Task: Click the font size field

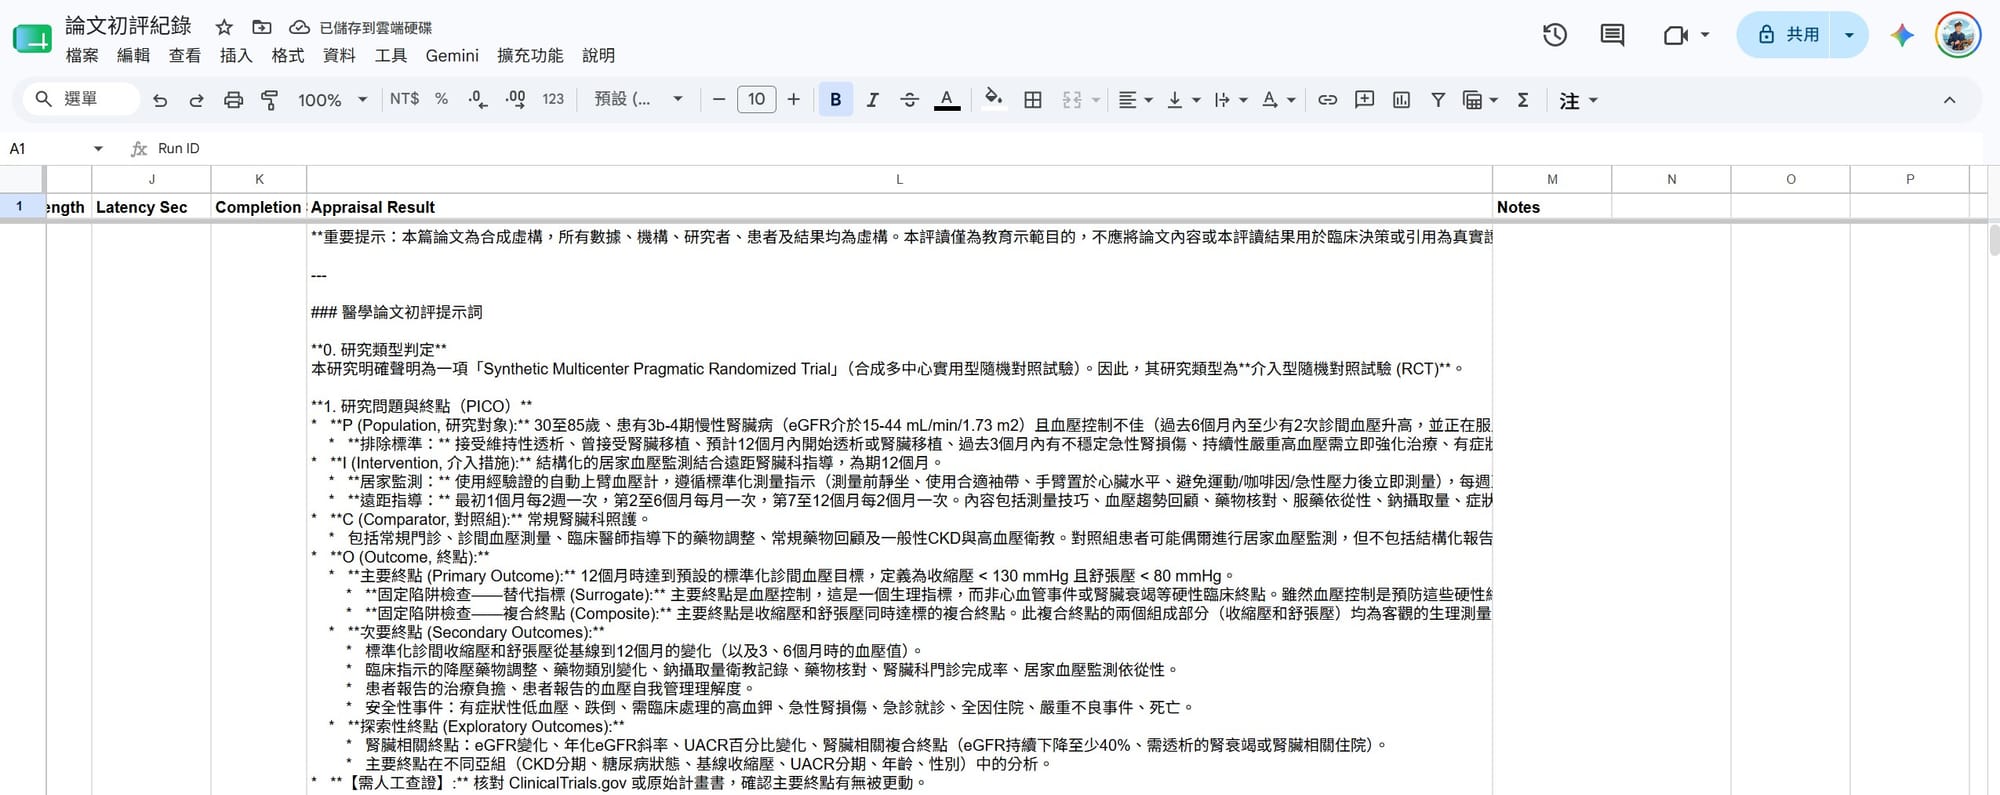Action: coord(756,99)
